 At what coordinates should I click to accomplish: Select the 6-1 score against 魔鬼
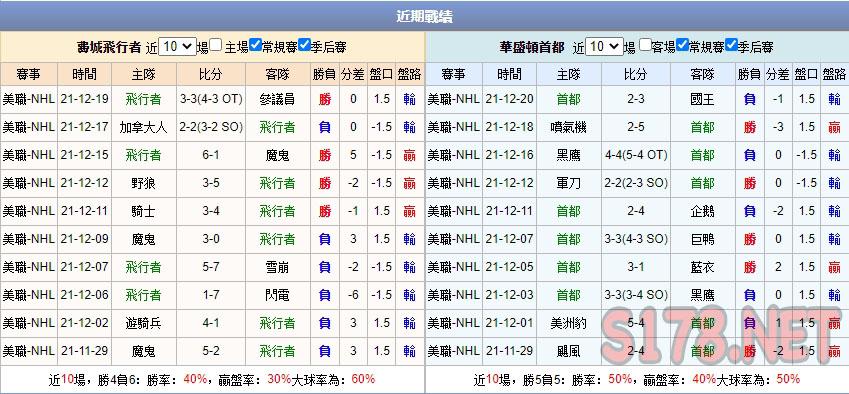211,155
